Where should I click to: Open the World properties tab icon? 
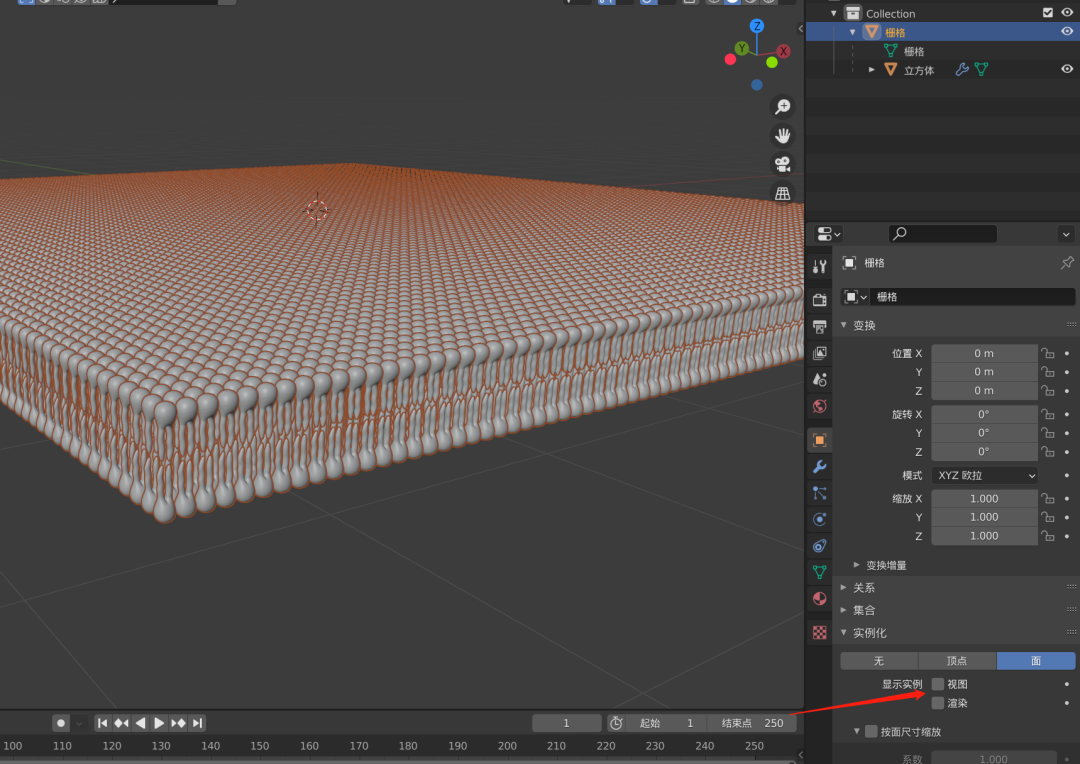click(x=820, y=406)
